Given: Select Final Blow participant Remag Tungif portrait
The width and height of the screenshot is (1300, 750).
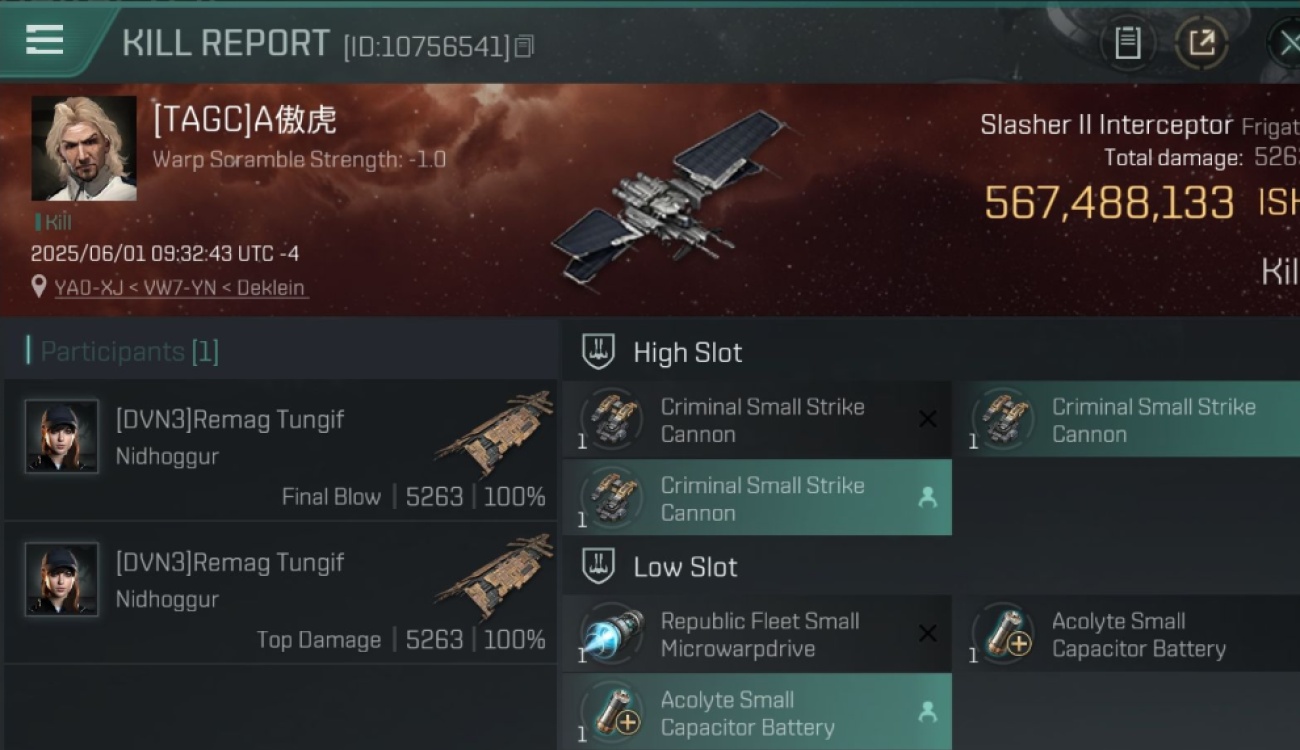Looking at the screenshot, I should coord(62,436).
